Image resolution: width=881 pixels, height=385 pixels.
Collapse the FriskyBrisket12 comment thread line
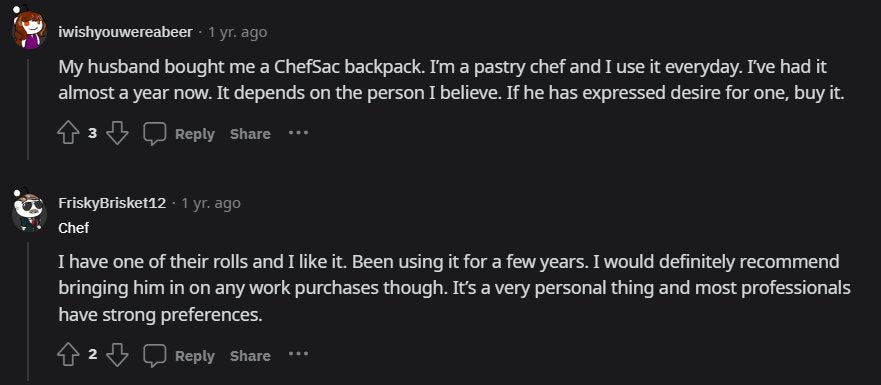[29, 313]
